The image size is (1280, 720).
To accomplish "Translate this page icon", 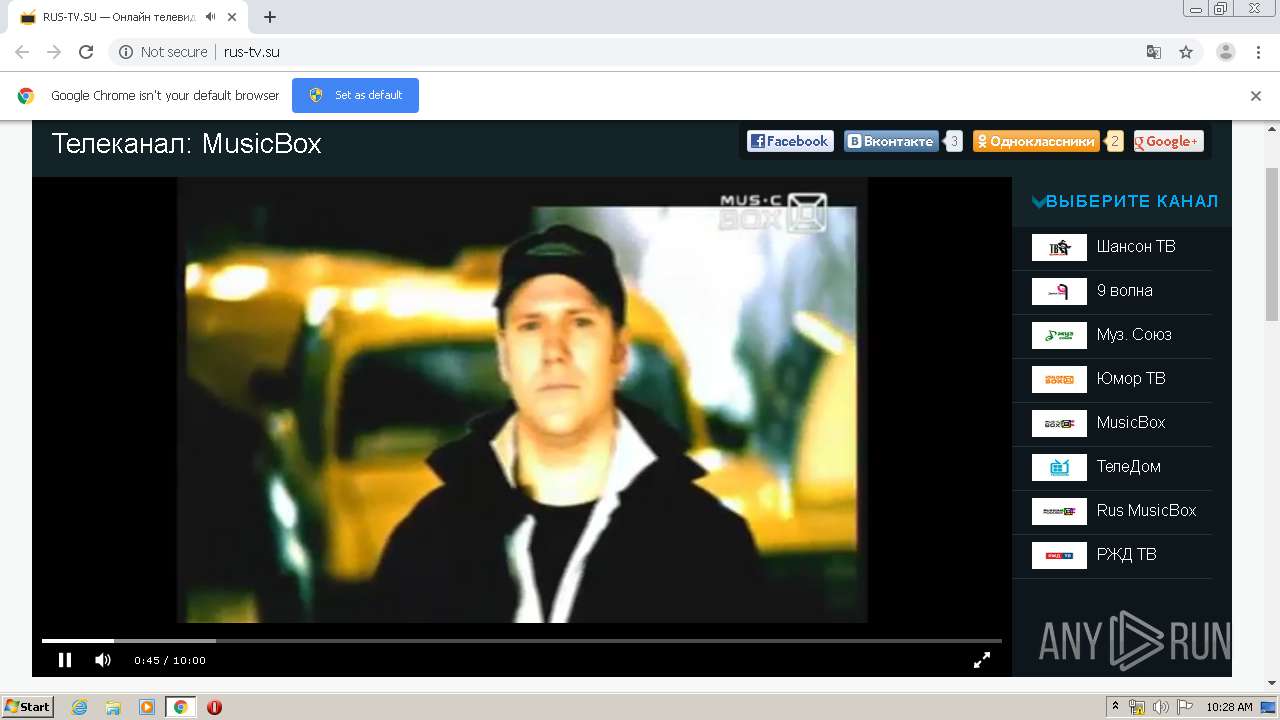I will (x=1154, y=52).
